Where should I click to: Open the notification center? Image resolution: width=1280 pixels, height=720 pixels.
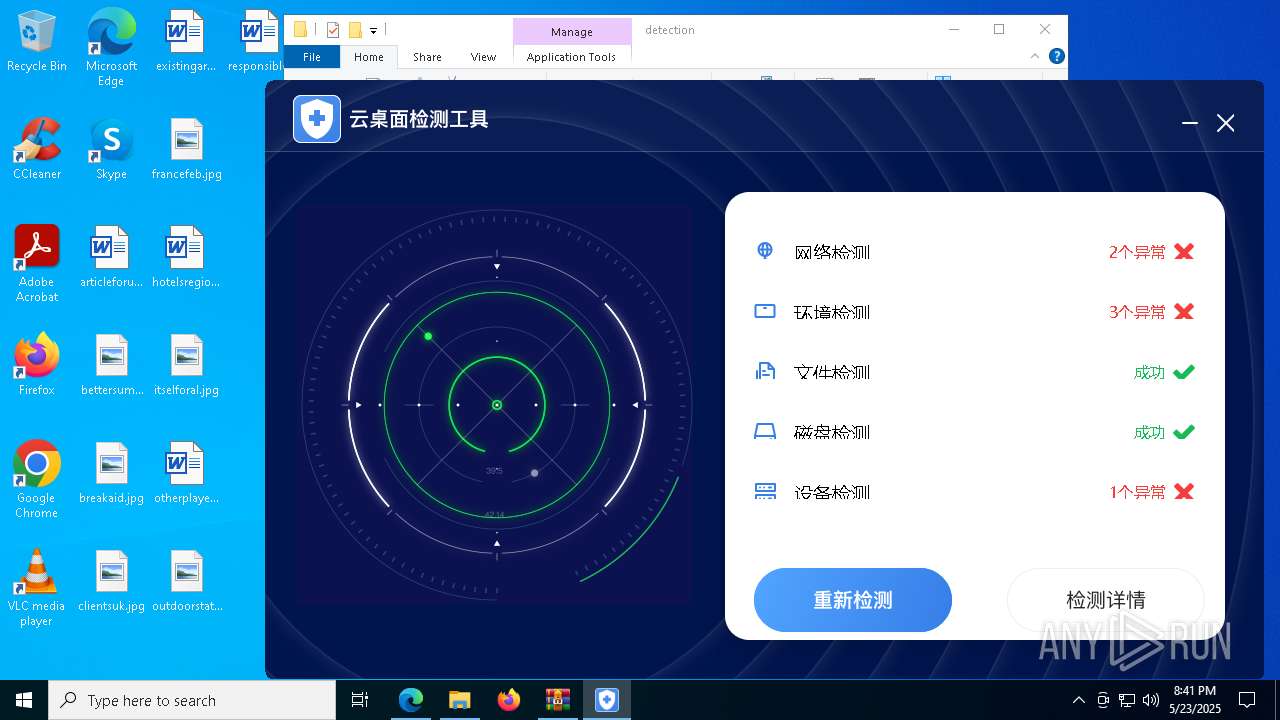[x=1247, y=700]
